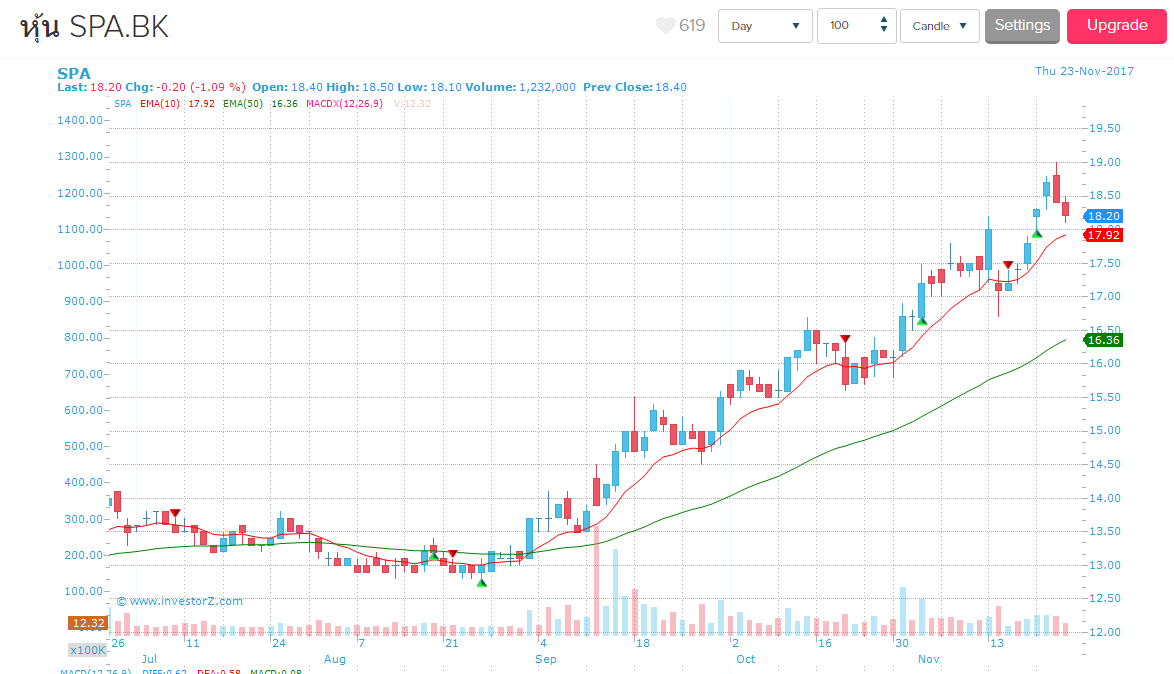The height and width of the screenshot is (674, 1174).
Task: Select the MACDX(12,26,9) legend label
Action: coord(344,103)
